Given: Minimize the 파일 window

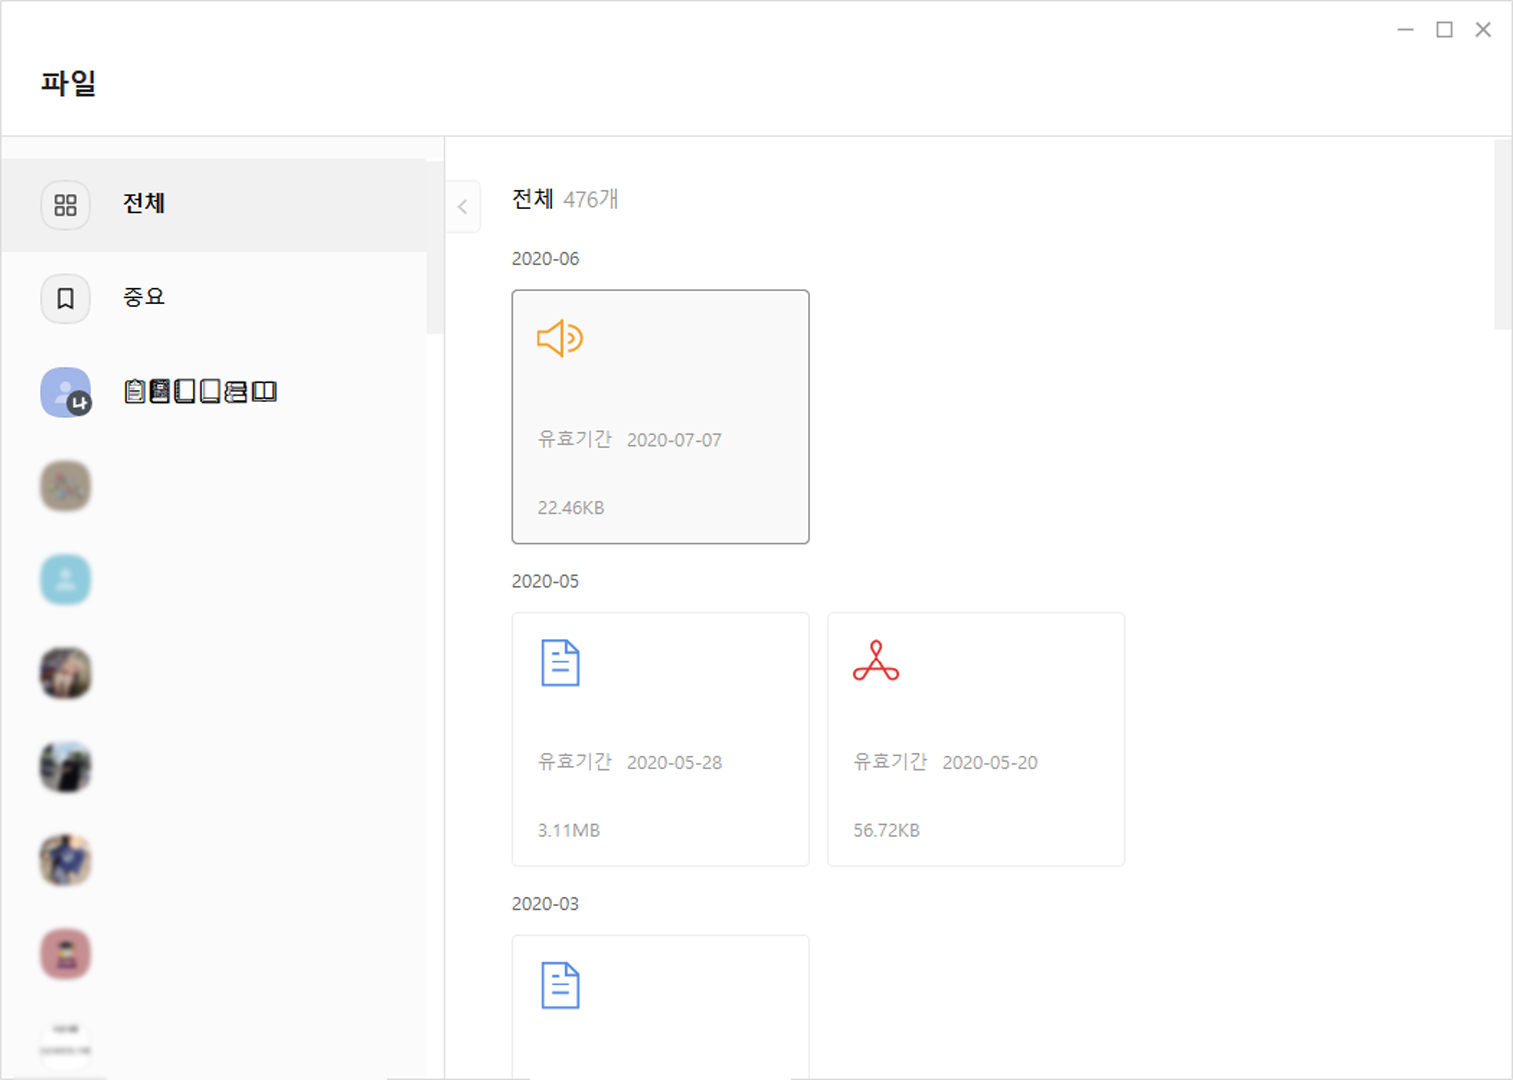Looking at the screenshot, I should (1405, 29).
